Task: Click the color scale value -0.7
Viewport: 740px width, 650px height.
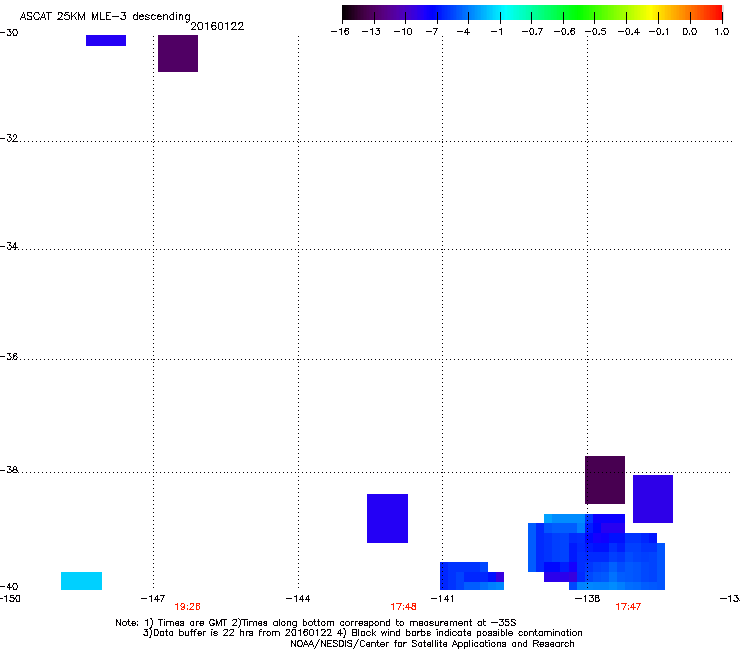Action: click(x=532, y=32)
